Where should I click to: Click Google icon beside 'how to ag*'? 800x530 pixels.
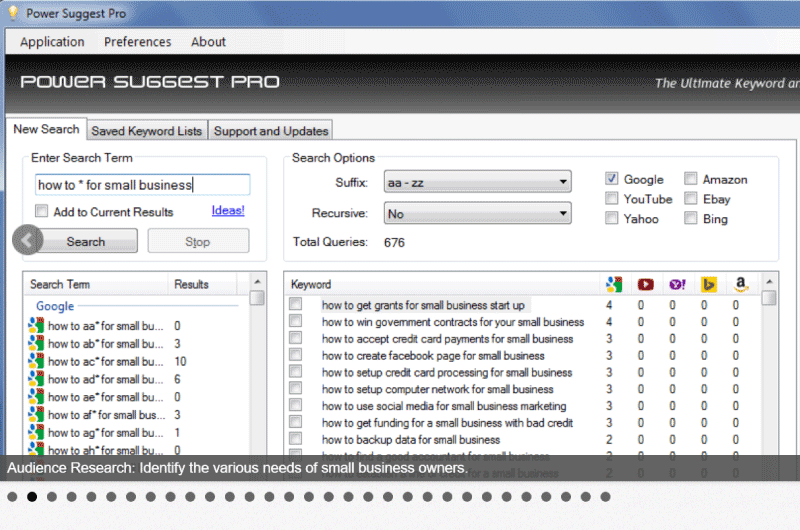tap(36, 433)
